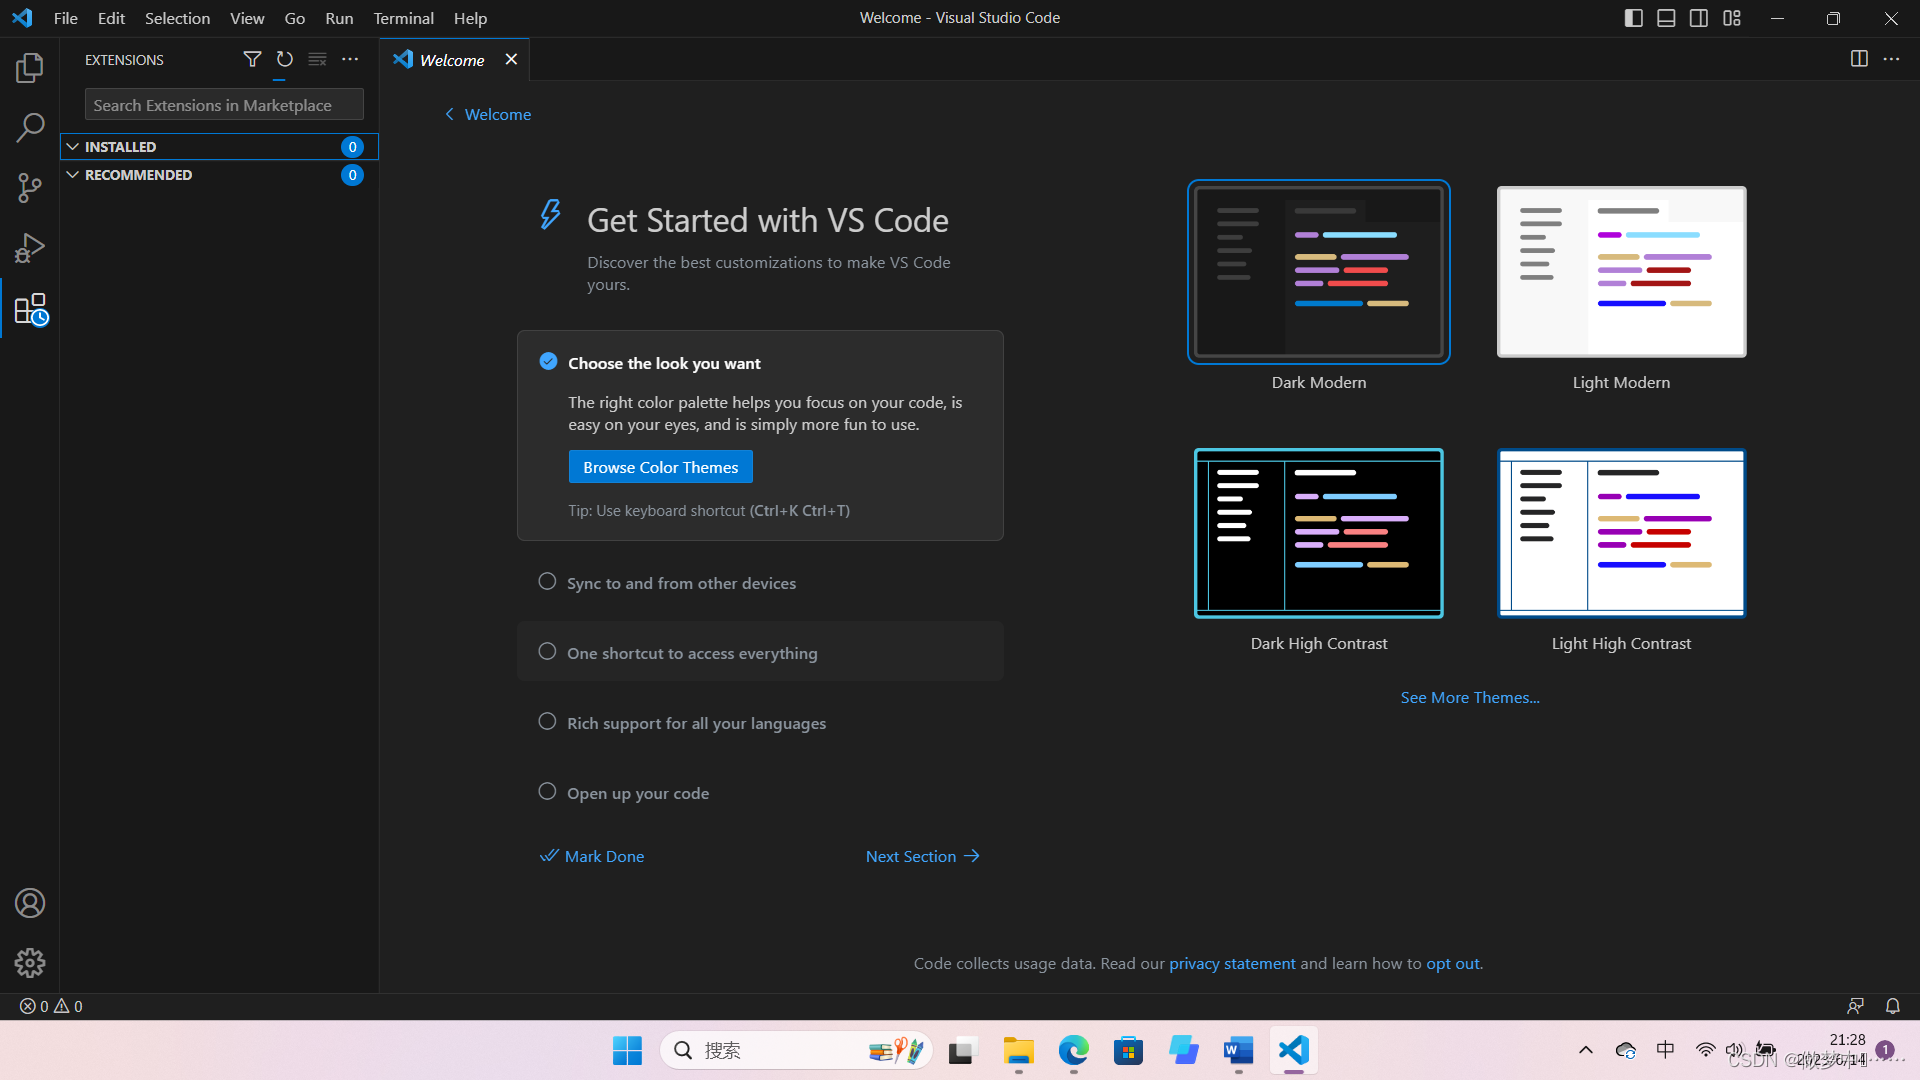Open the Selection menu
Viewport: 1920px width, 1080px height.
click(x=177, y=18)
